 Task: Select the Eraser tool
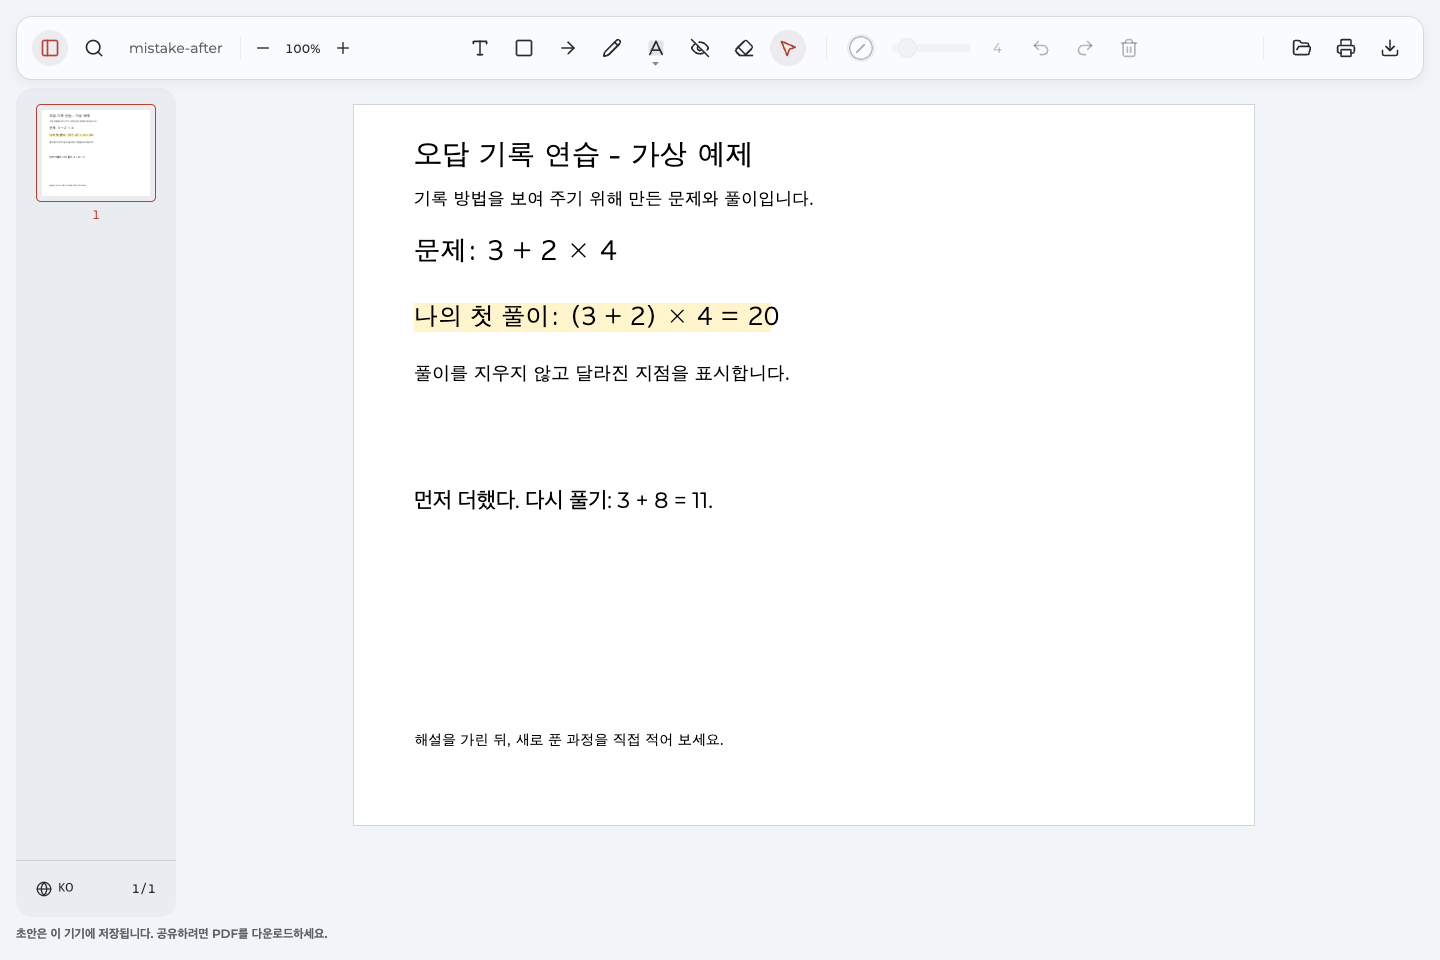(744, 48)
